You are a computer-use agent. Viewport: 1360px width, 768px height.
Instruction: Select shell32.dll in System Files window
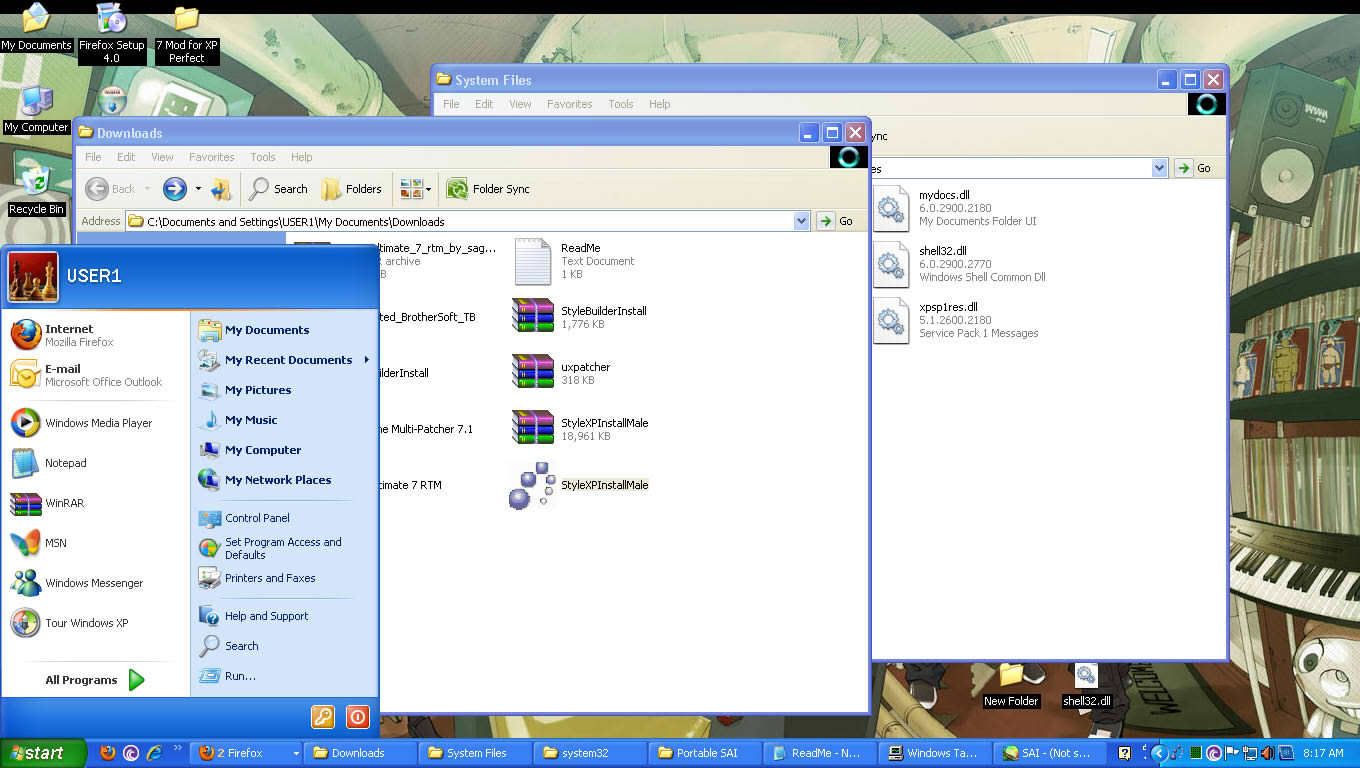pyautogui.click(x=959, y=264)
